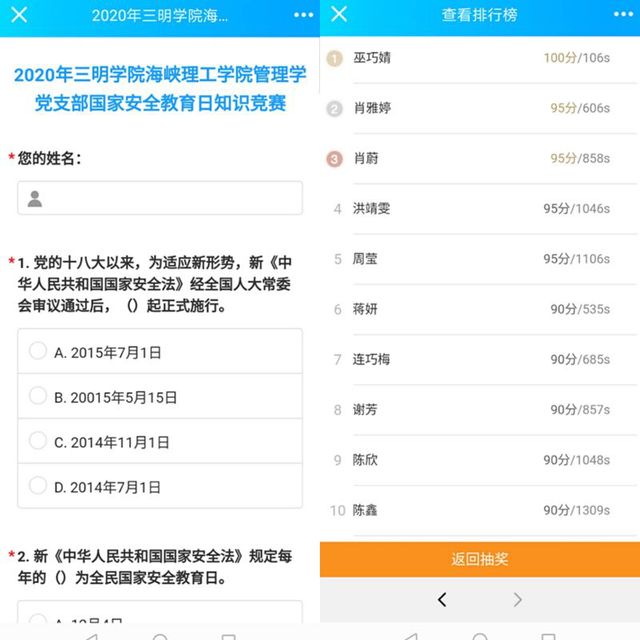
Task: Open leaderboard entry for 巫巧婧
Action: tap(480, 58)
